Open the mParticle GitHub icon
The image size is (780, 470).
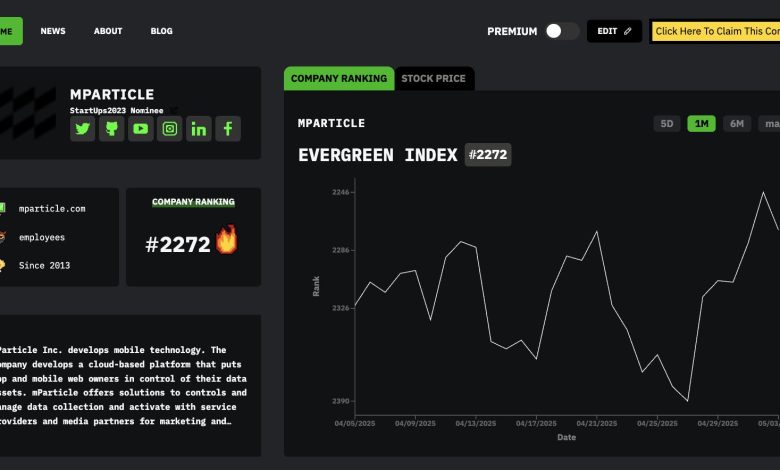click(x=111, y=129)
